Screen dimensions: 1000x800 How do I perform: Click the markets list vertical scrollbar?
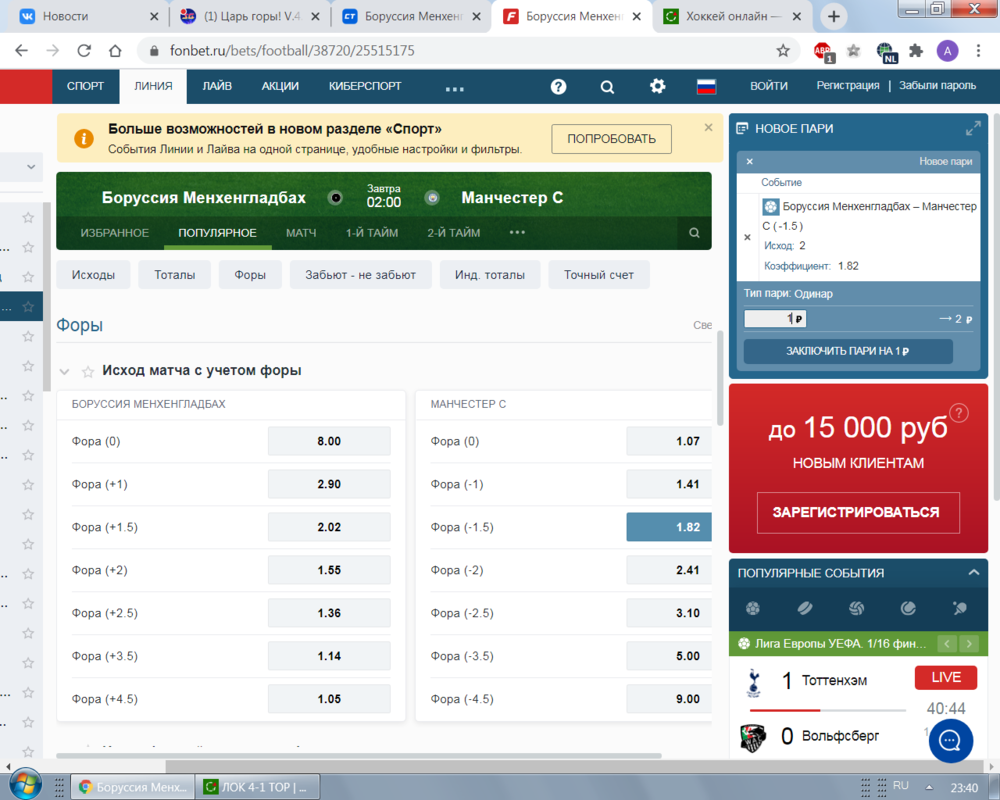point(719,378)
